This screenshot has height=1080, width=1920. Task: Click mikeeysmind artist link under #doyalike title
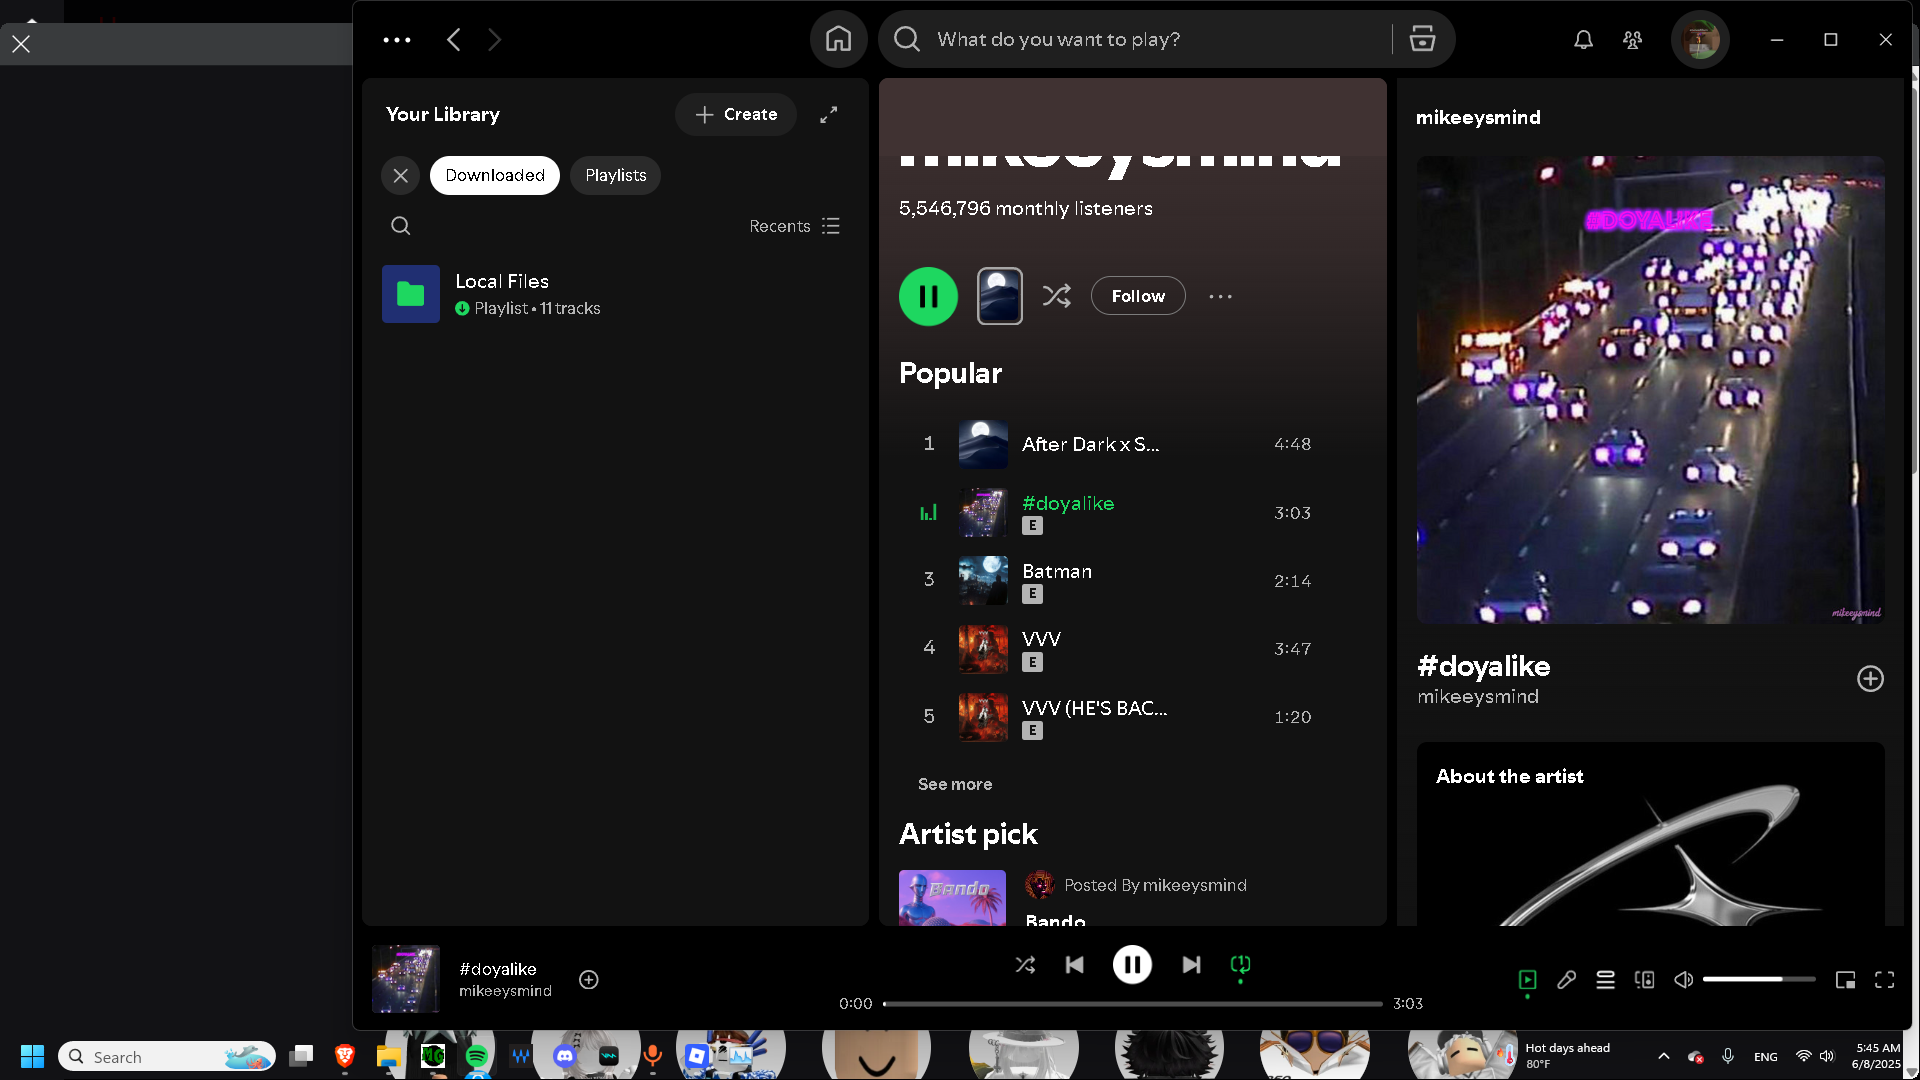click(1478, 697)
